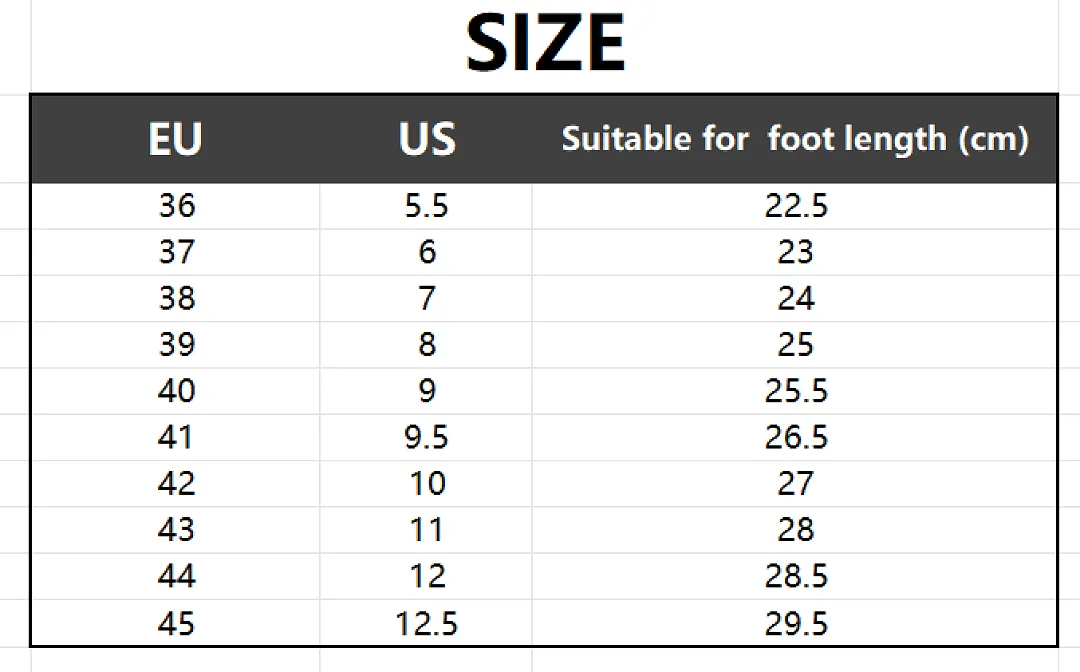
Task: Click the foot length 24 cell
Action: pos(796,297)
